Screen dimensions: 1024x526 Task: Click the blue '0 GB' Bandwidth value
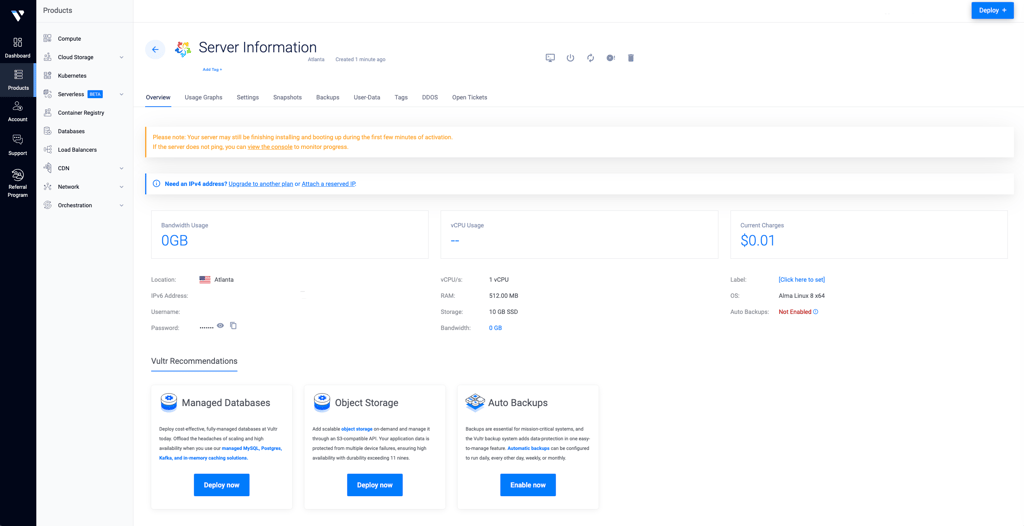click(495, 328)
